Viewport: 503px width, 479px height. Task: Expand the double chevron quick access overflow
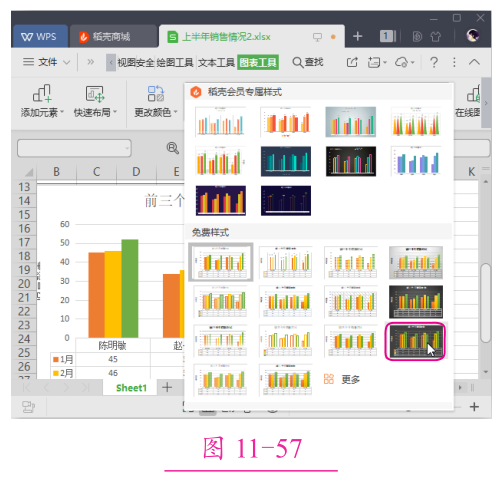click(x=90, y=62)
